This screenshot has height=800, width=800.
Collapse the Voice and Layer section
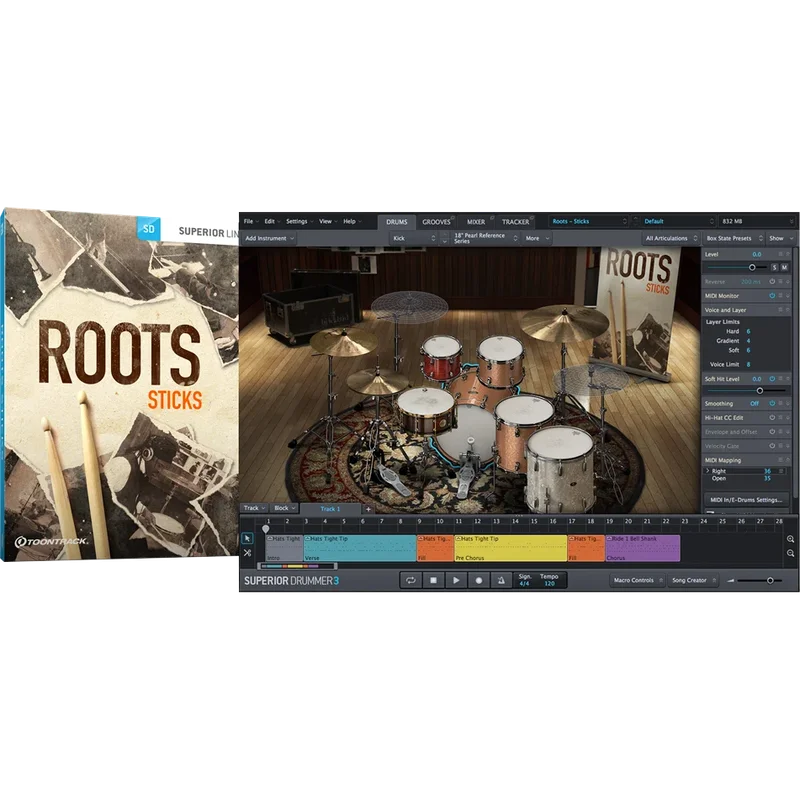click(788, 310)
